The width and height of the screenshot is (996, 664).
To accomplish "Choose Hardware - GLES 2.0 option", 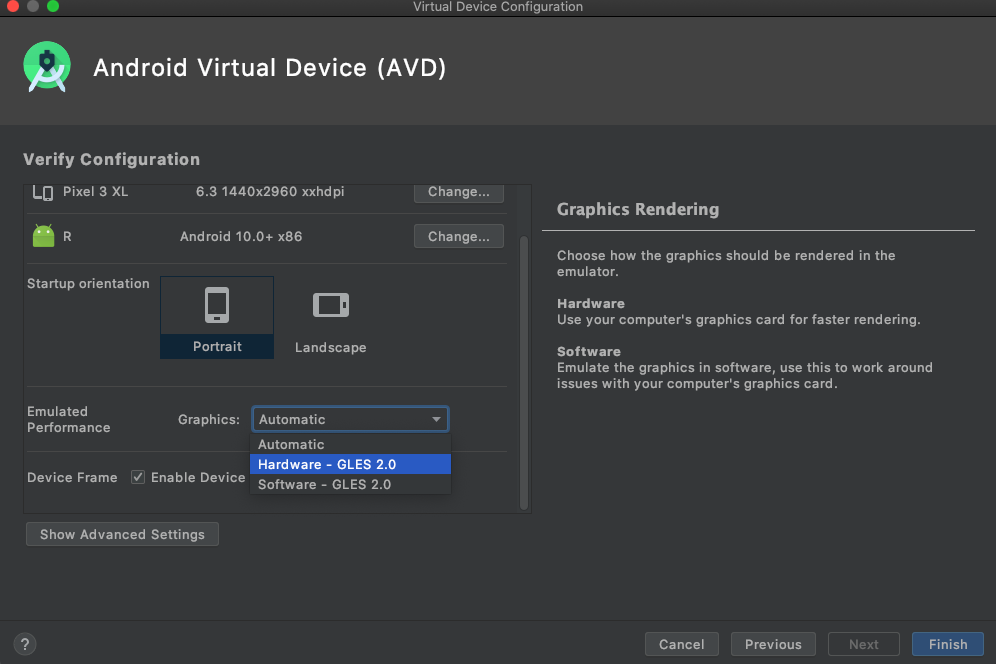I will pyautogui.click(x=350, y=464).
